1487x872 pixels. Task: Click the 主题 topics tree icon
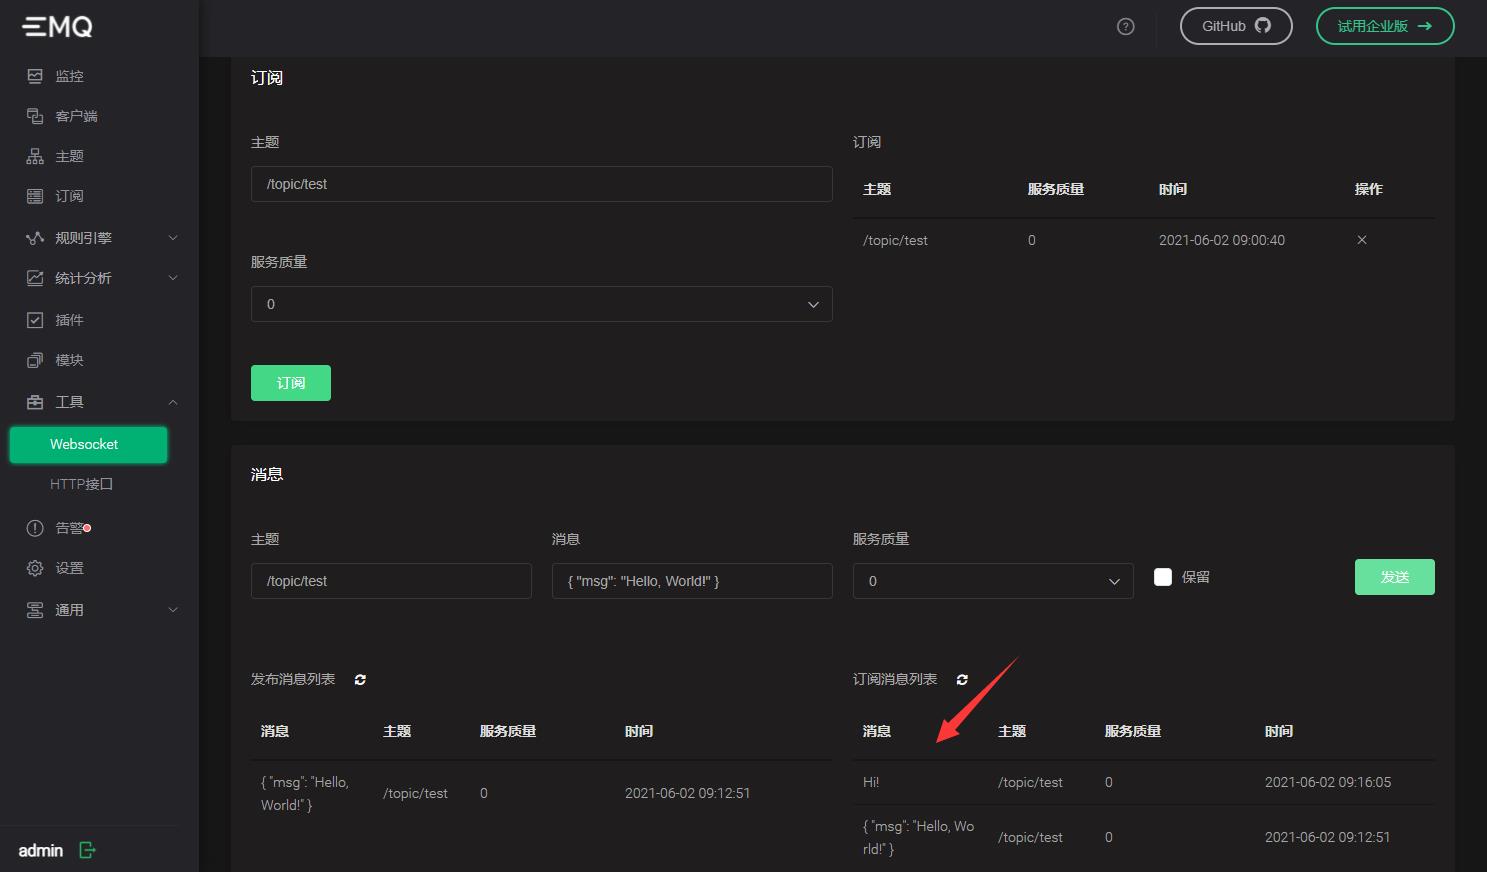click(35, 156)
